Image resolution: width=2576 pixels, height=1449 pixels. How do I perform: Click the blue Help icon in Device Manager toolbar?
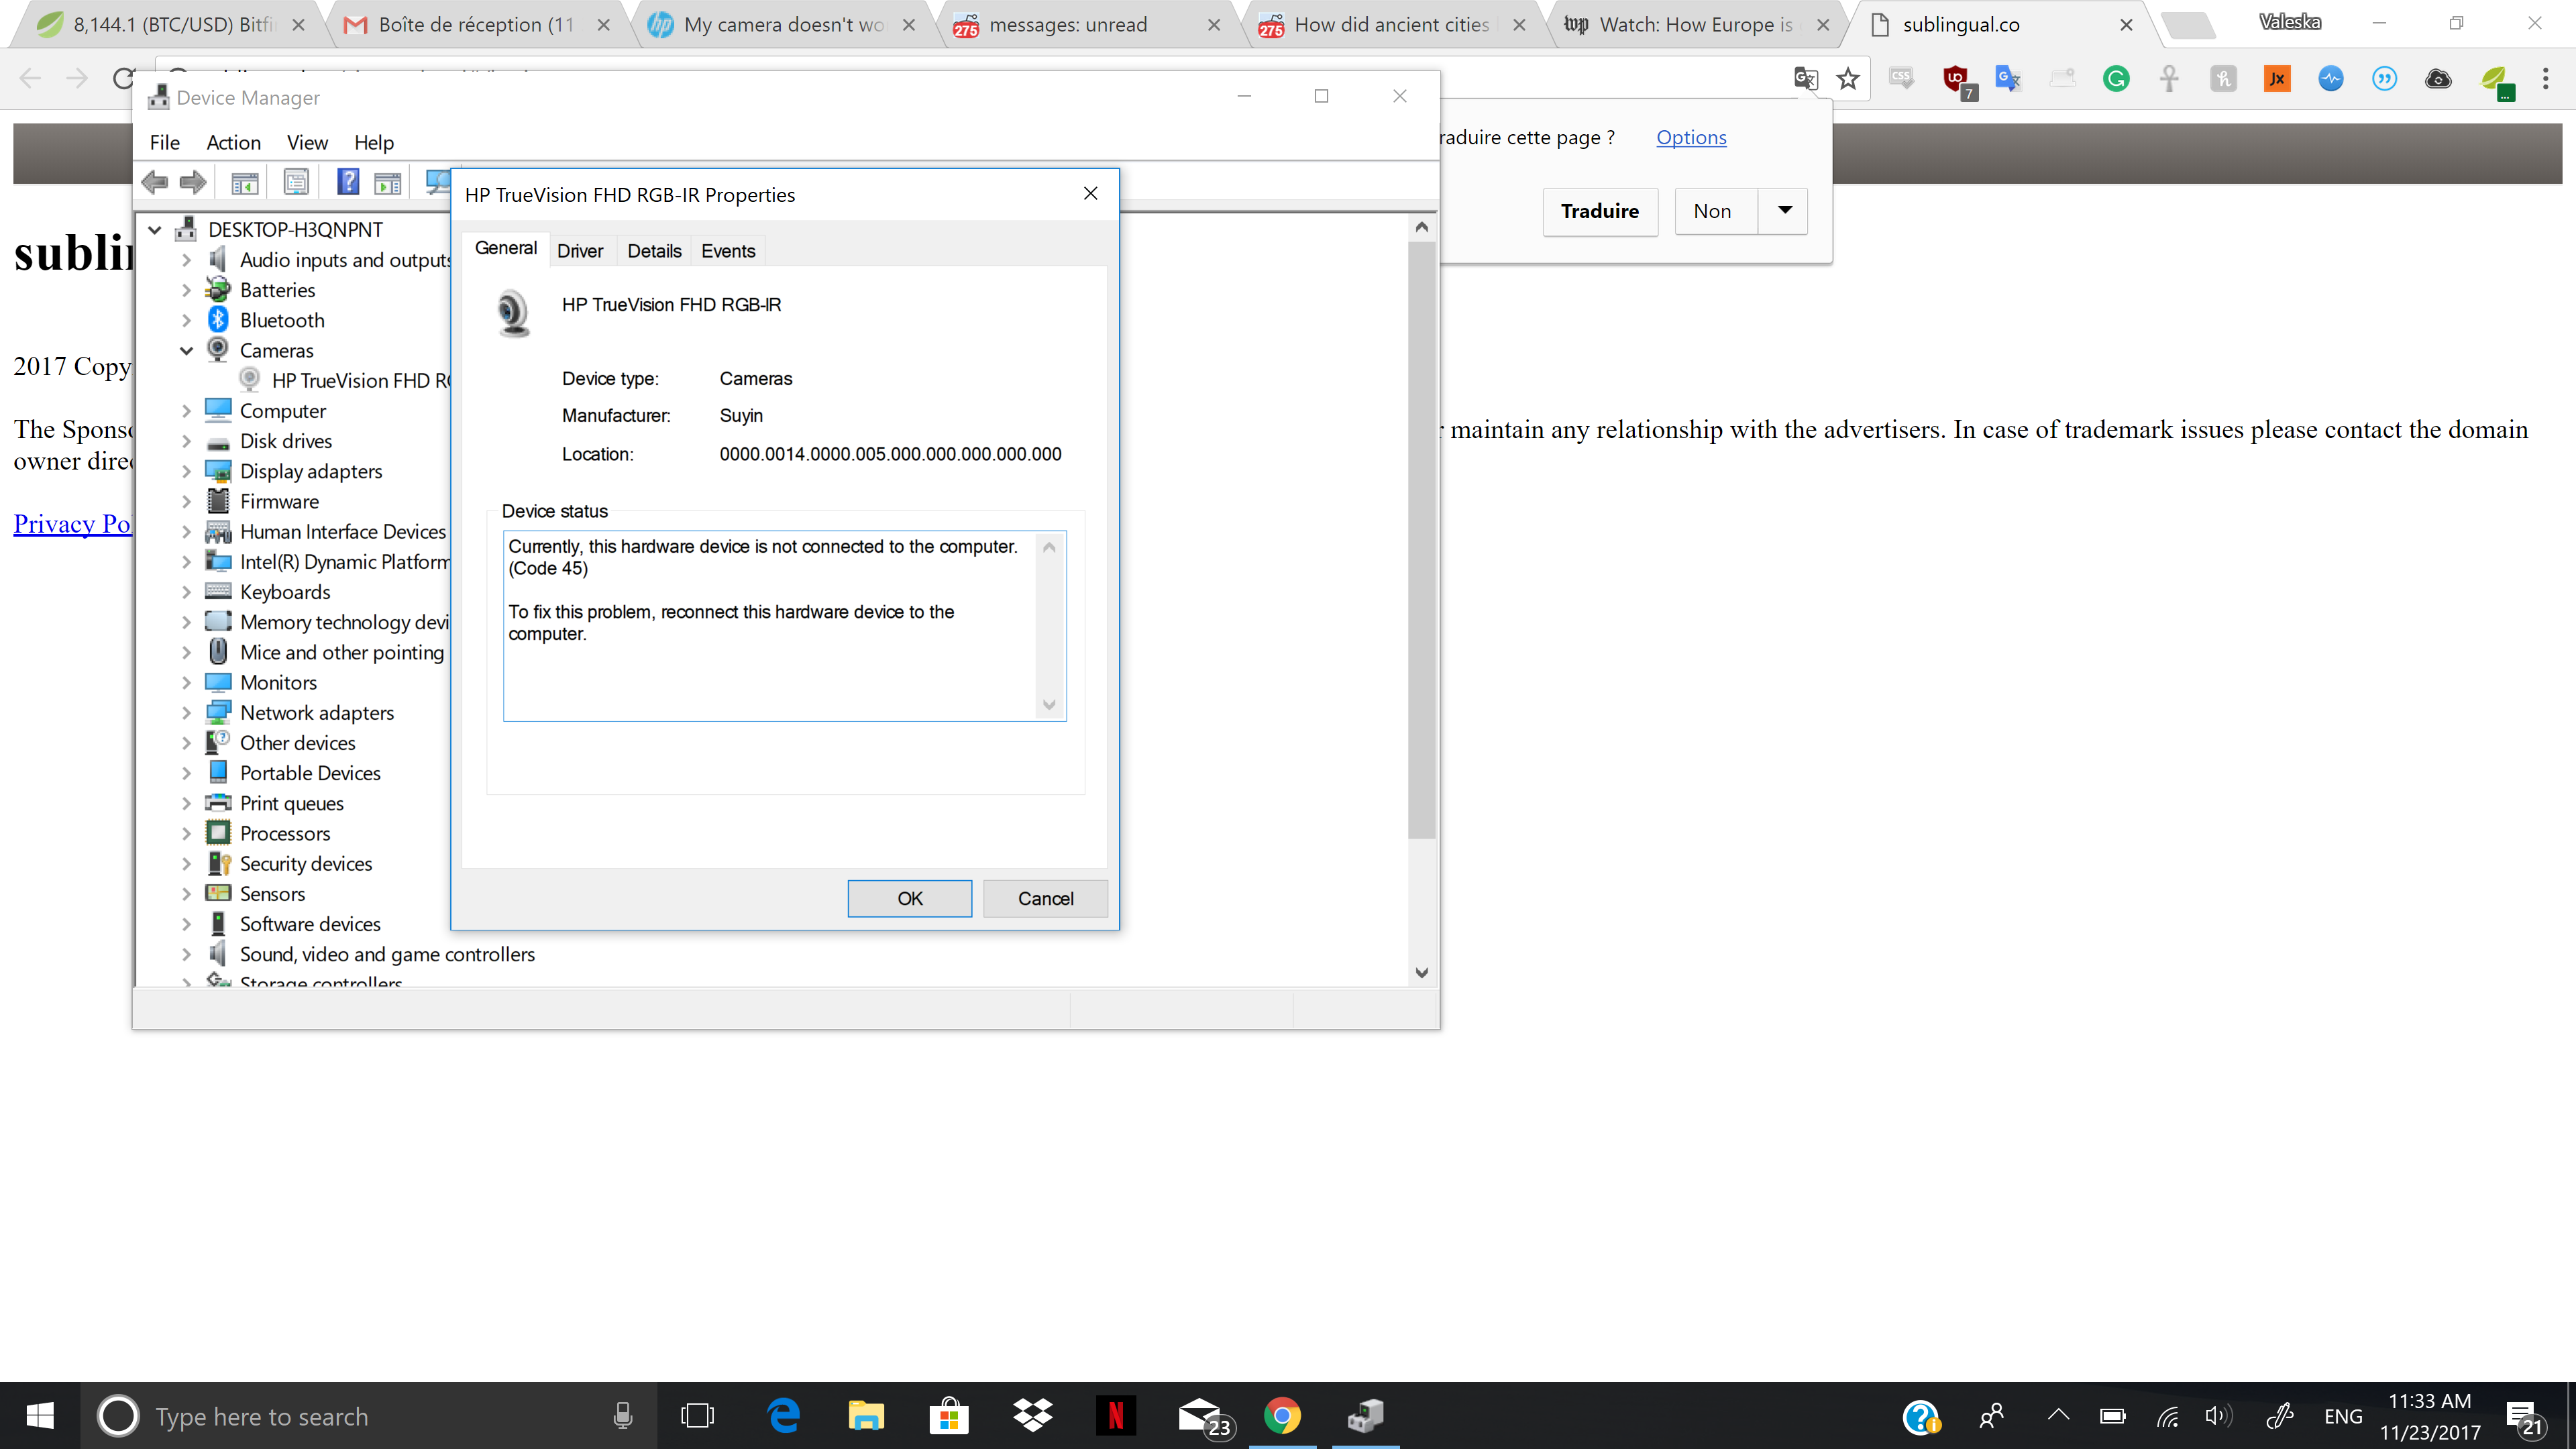[x=347, y=182]
